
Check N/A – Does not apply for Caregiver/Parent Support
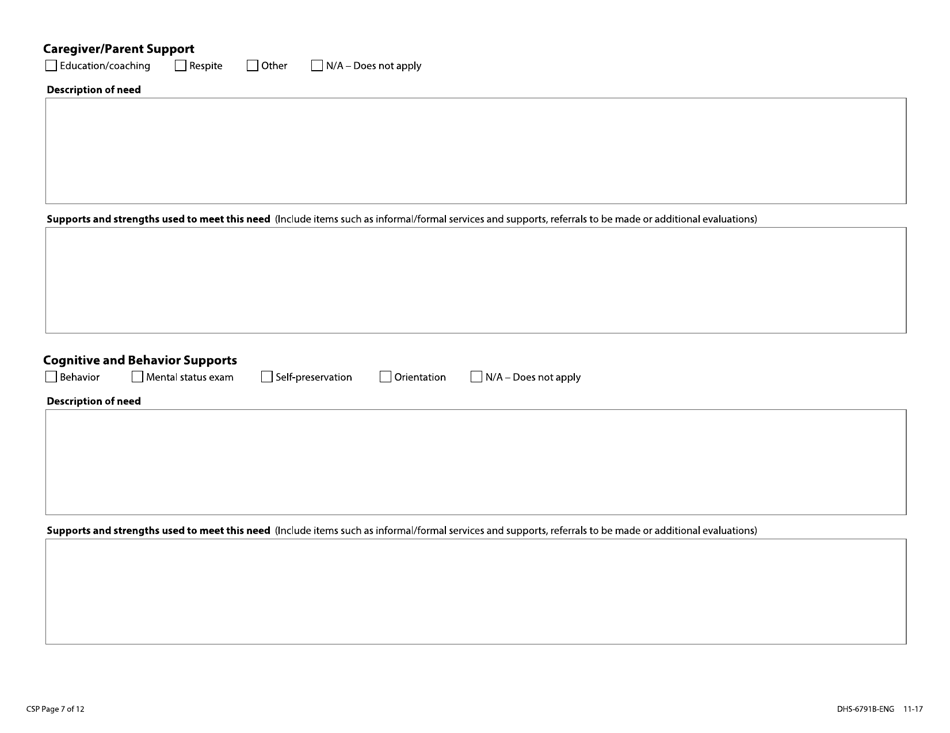point(317,65)
